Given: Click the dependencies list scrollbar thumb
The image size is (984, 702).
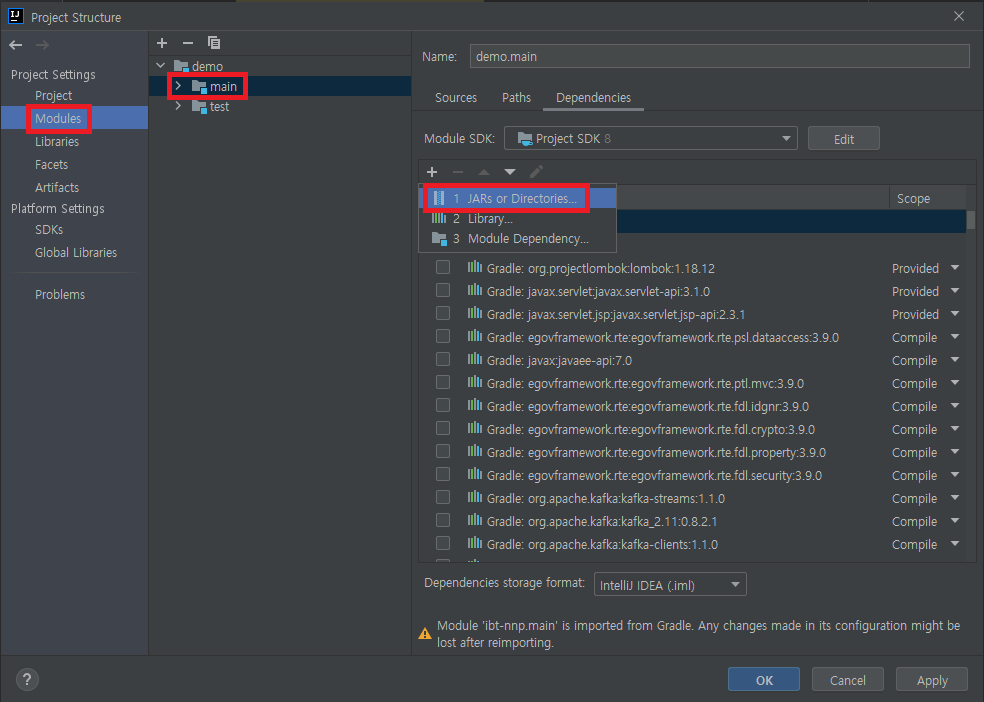Looking at the screenshot, I should (971, 220).
